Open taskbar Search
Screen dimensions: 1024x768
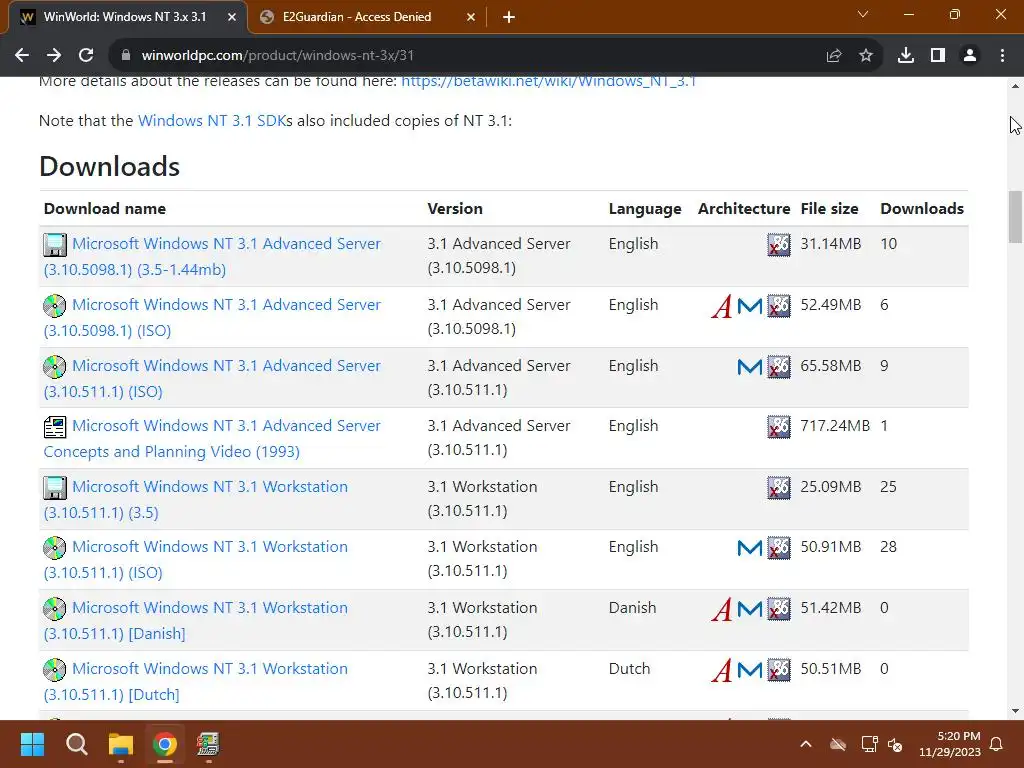click(x=76, y=744)
